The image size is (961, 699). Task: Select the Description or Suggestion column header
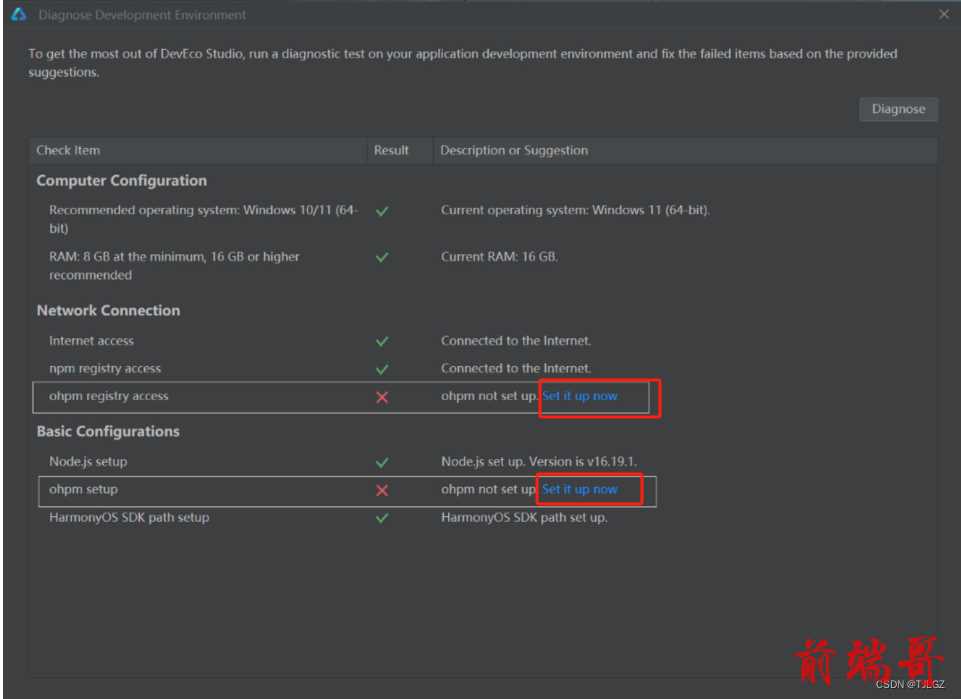coord(685,150)
